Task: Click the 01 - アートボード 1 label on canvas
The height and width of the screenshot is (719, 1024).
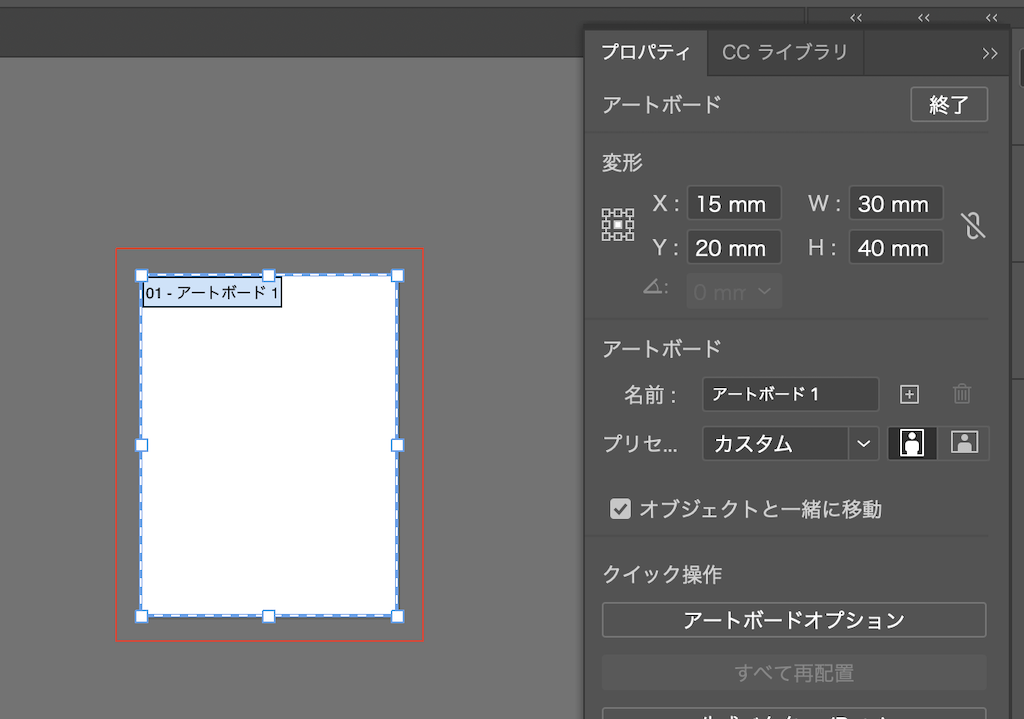Action: click(x=212, y=293)
